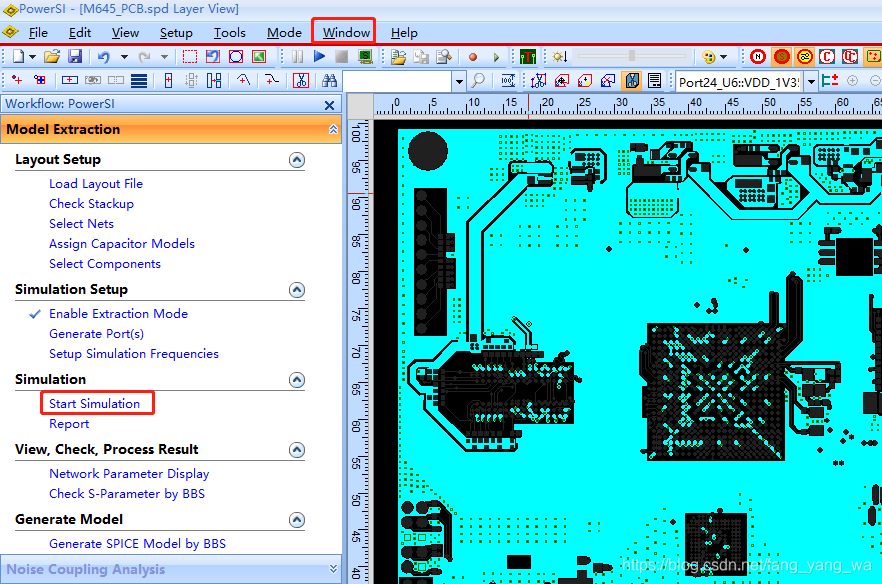Viewport: 882px width, 584px height.
Task: Collapse the Simulation Setup section
Action: (x=297, y=290)
